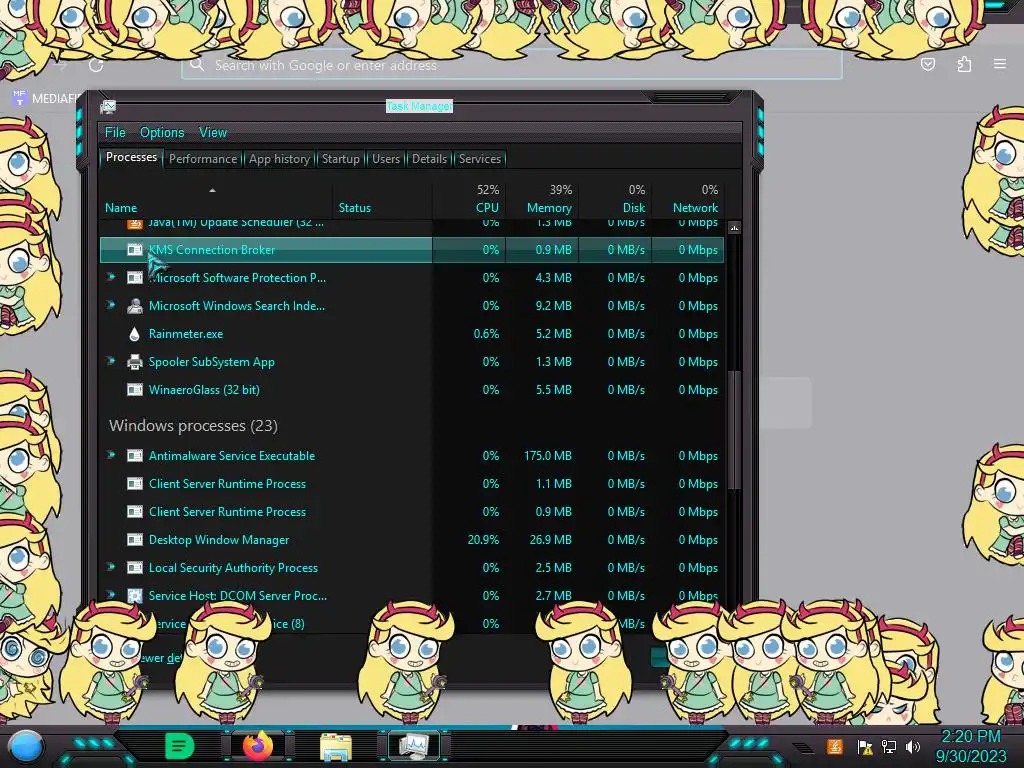Open the Options menu in Task Manager
Screen dimensions: 1024x768
click(x=162, y=133)
